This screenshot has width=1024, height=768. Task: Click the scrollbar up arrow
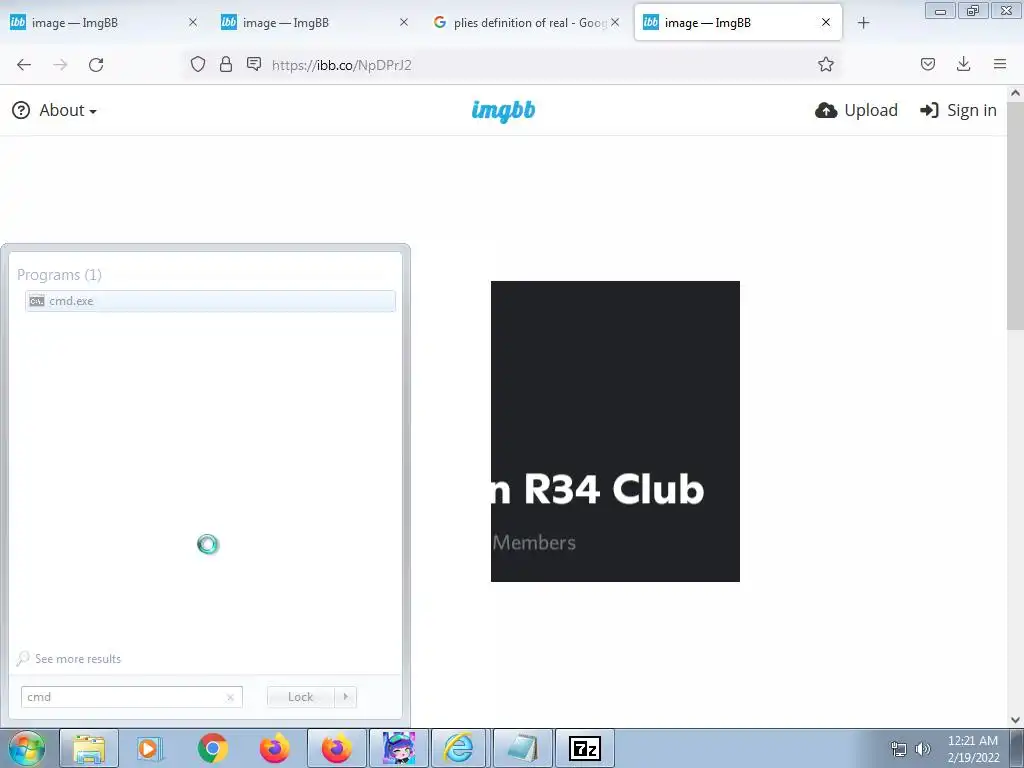(1016, 93)
